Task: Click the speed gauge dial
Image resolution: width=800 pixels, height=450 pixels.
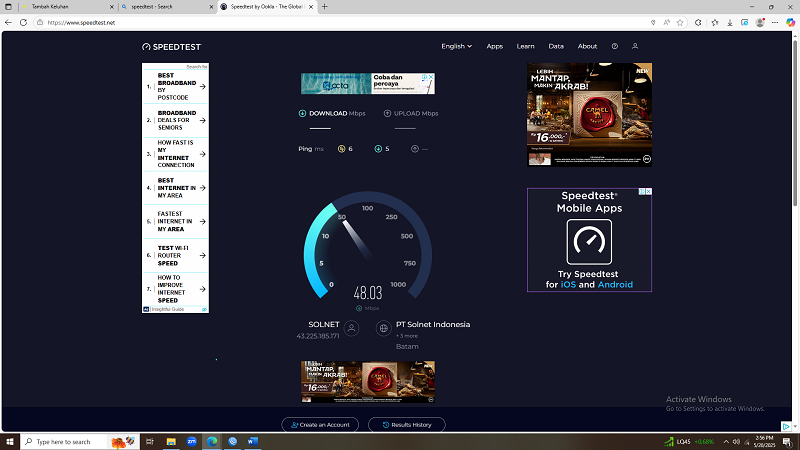Action: click(x=368, y=245)
